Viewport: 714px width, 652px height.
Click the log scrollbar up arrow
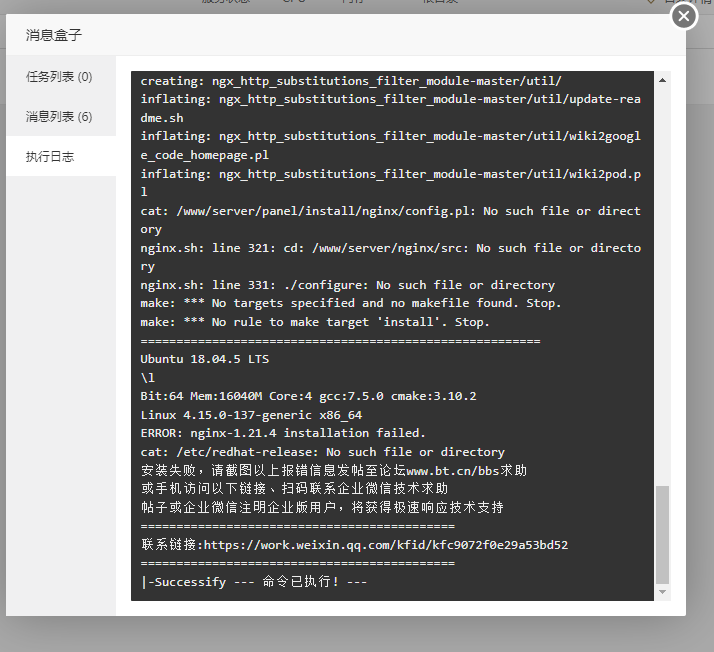(663, 80)
